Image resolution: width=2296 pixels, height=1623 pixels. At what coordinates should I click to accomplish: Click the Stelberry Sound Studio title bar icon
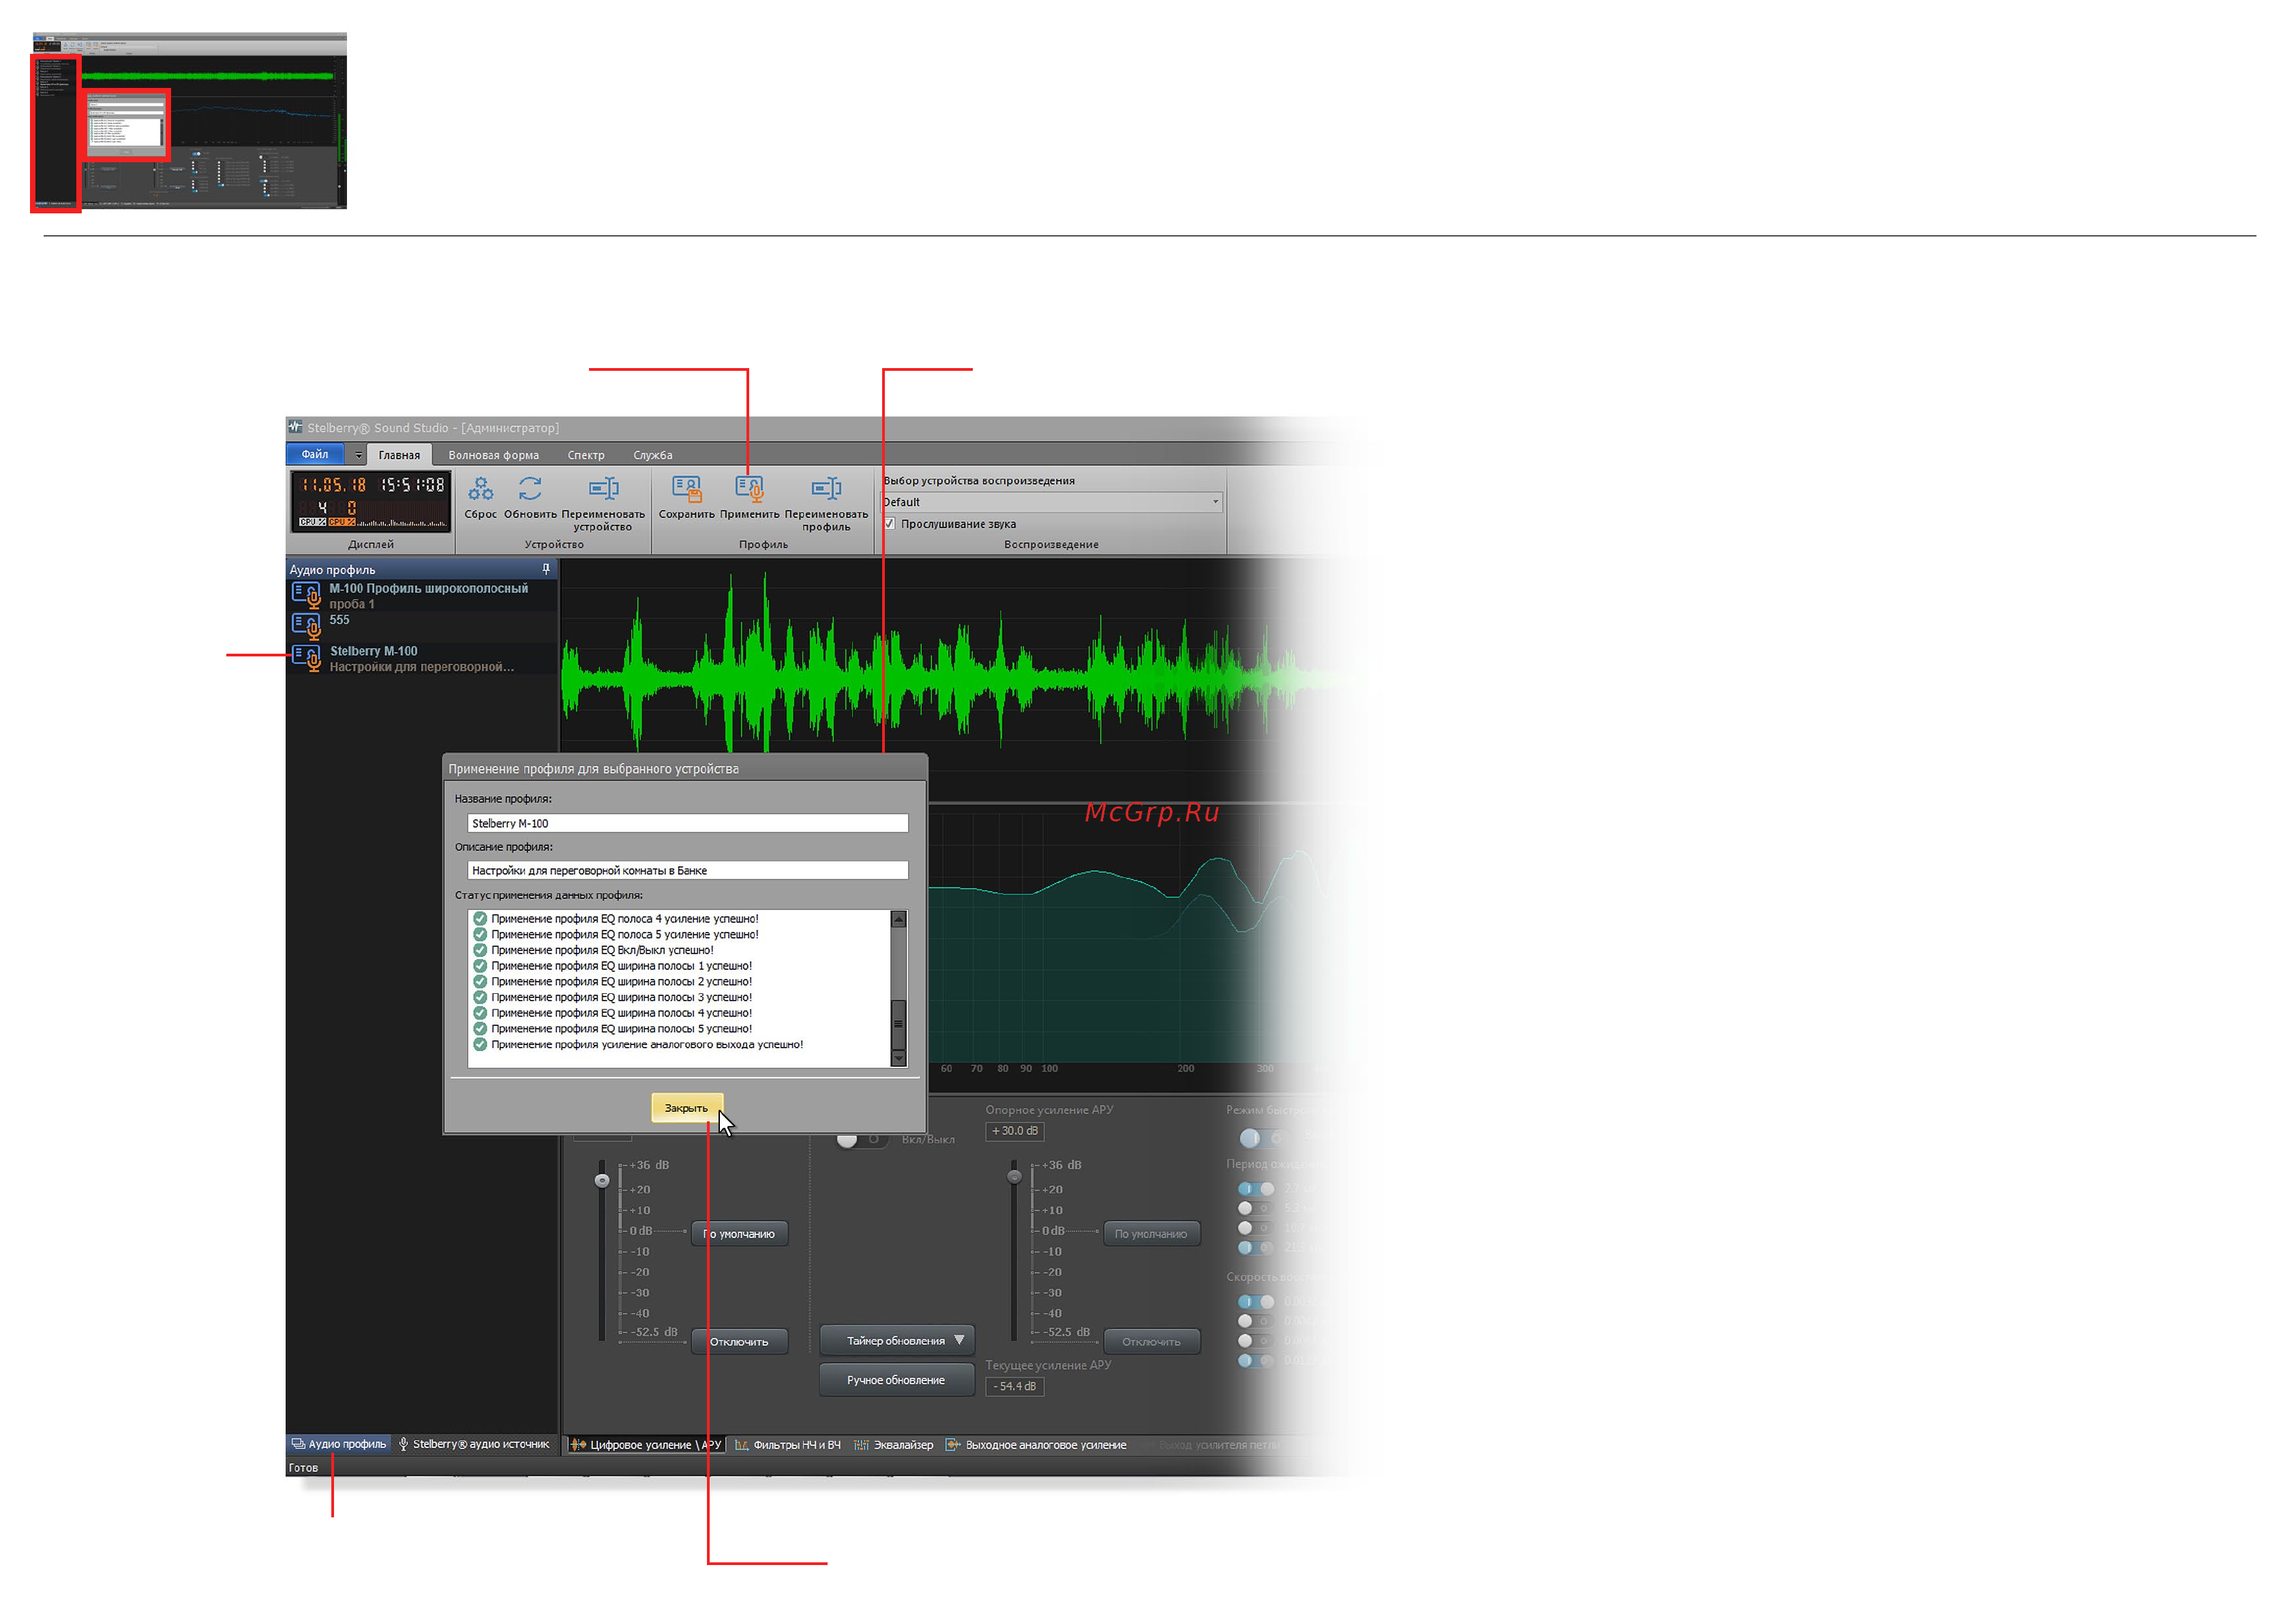[x=295, y=427]
